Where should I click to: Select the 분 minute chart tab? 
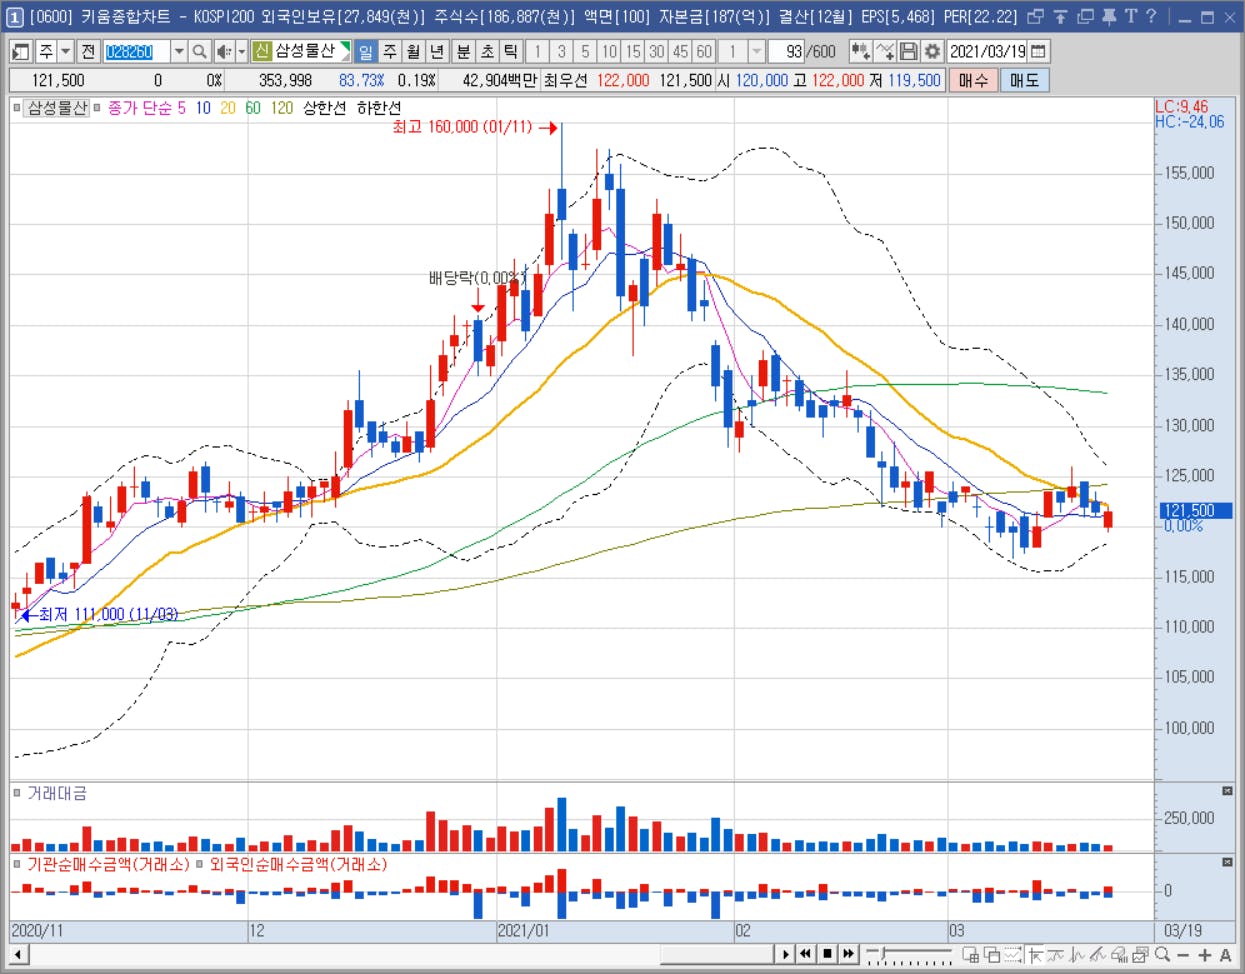463,51
